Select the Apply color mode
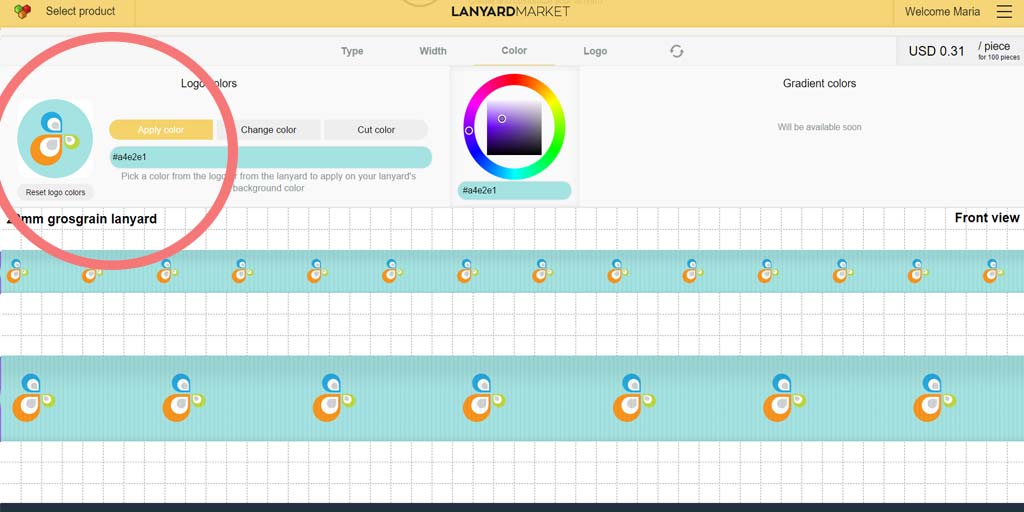 [161, 130]
